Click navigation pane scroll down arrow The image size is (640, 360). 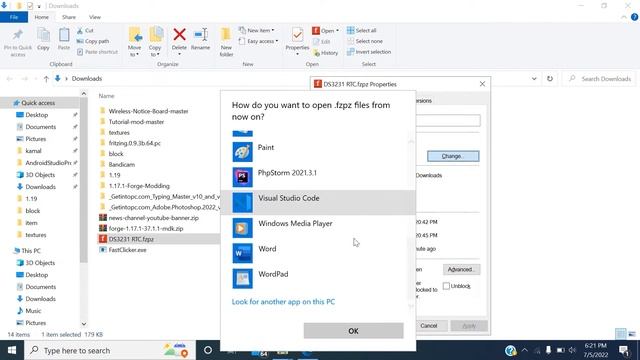point(84,324)
